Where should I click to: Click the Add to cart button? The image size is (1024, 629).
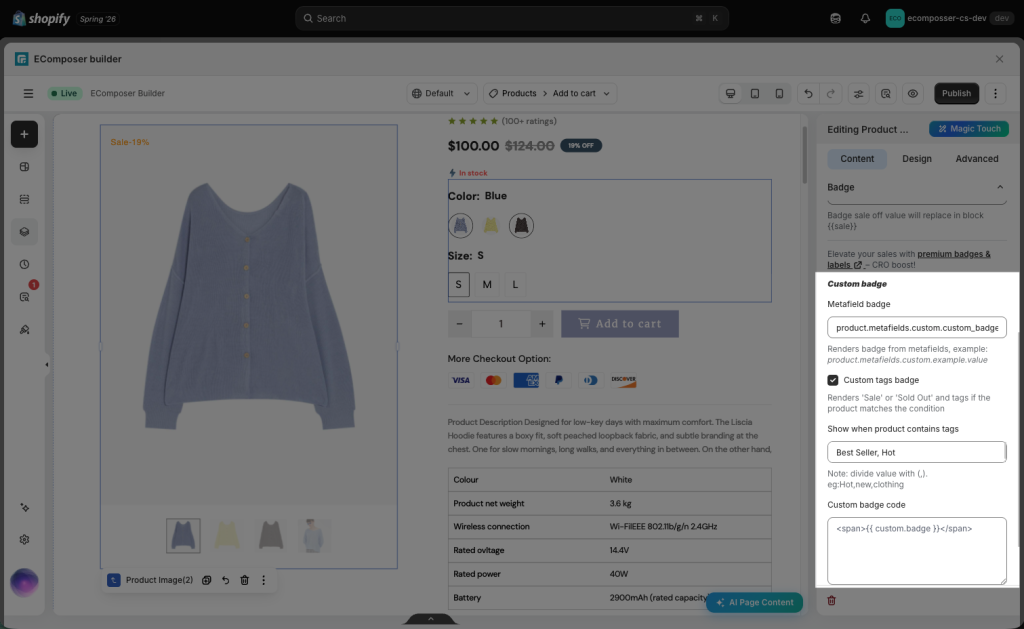pos(620,324)
